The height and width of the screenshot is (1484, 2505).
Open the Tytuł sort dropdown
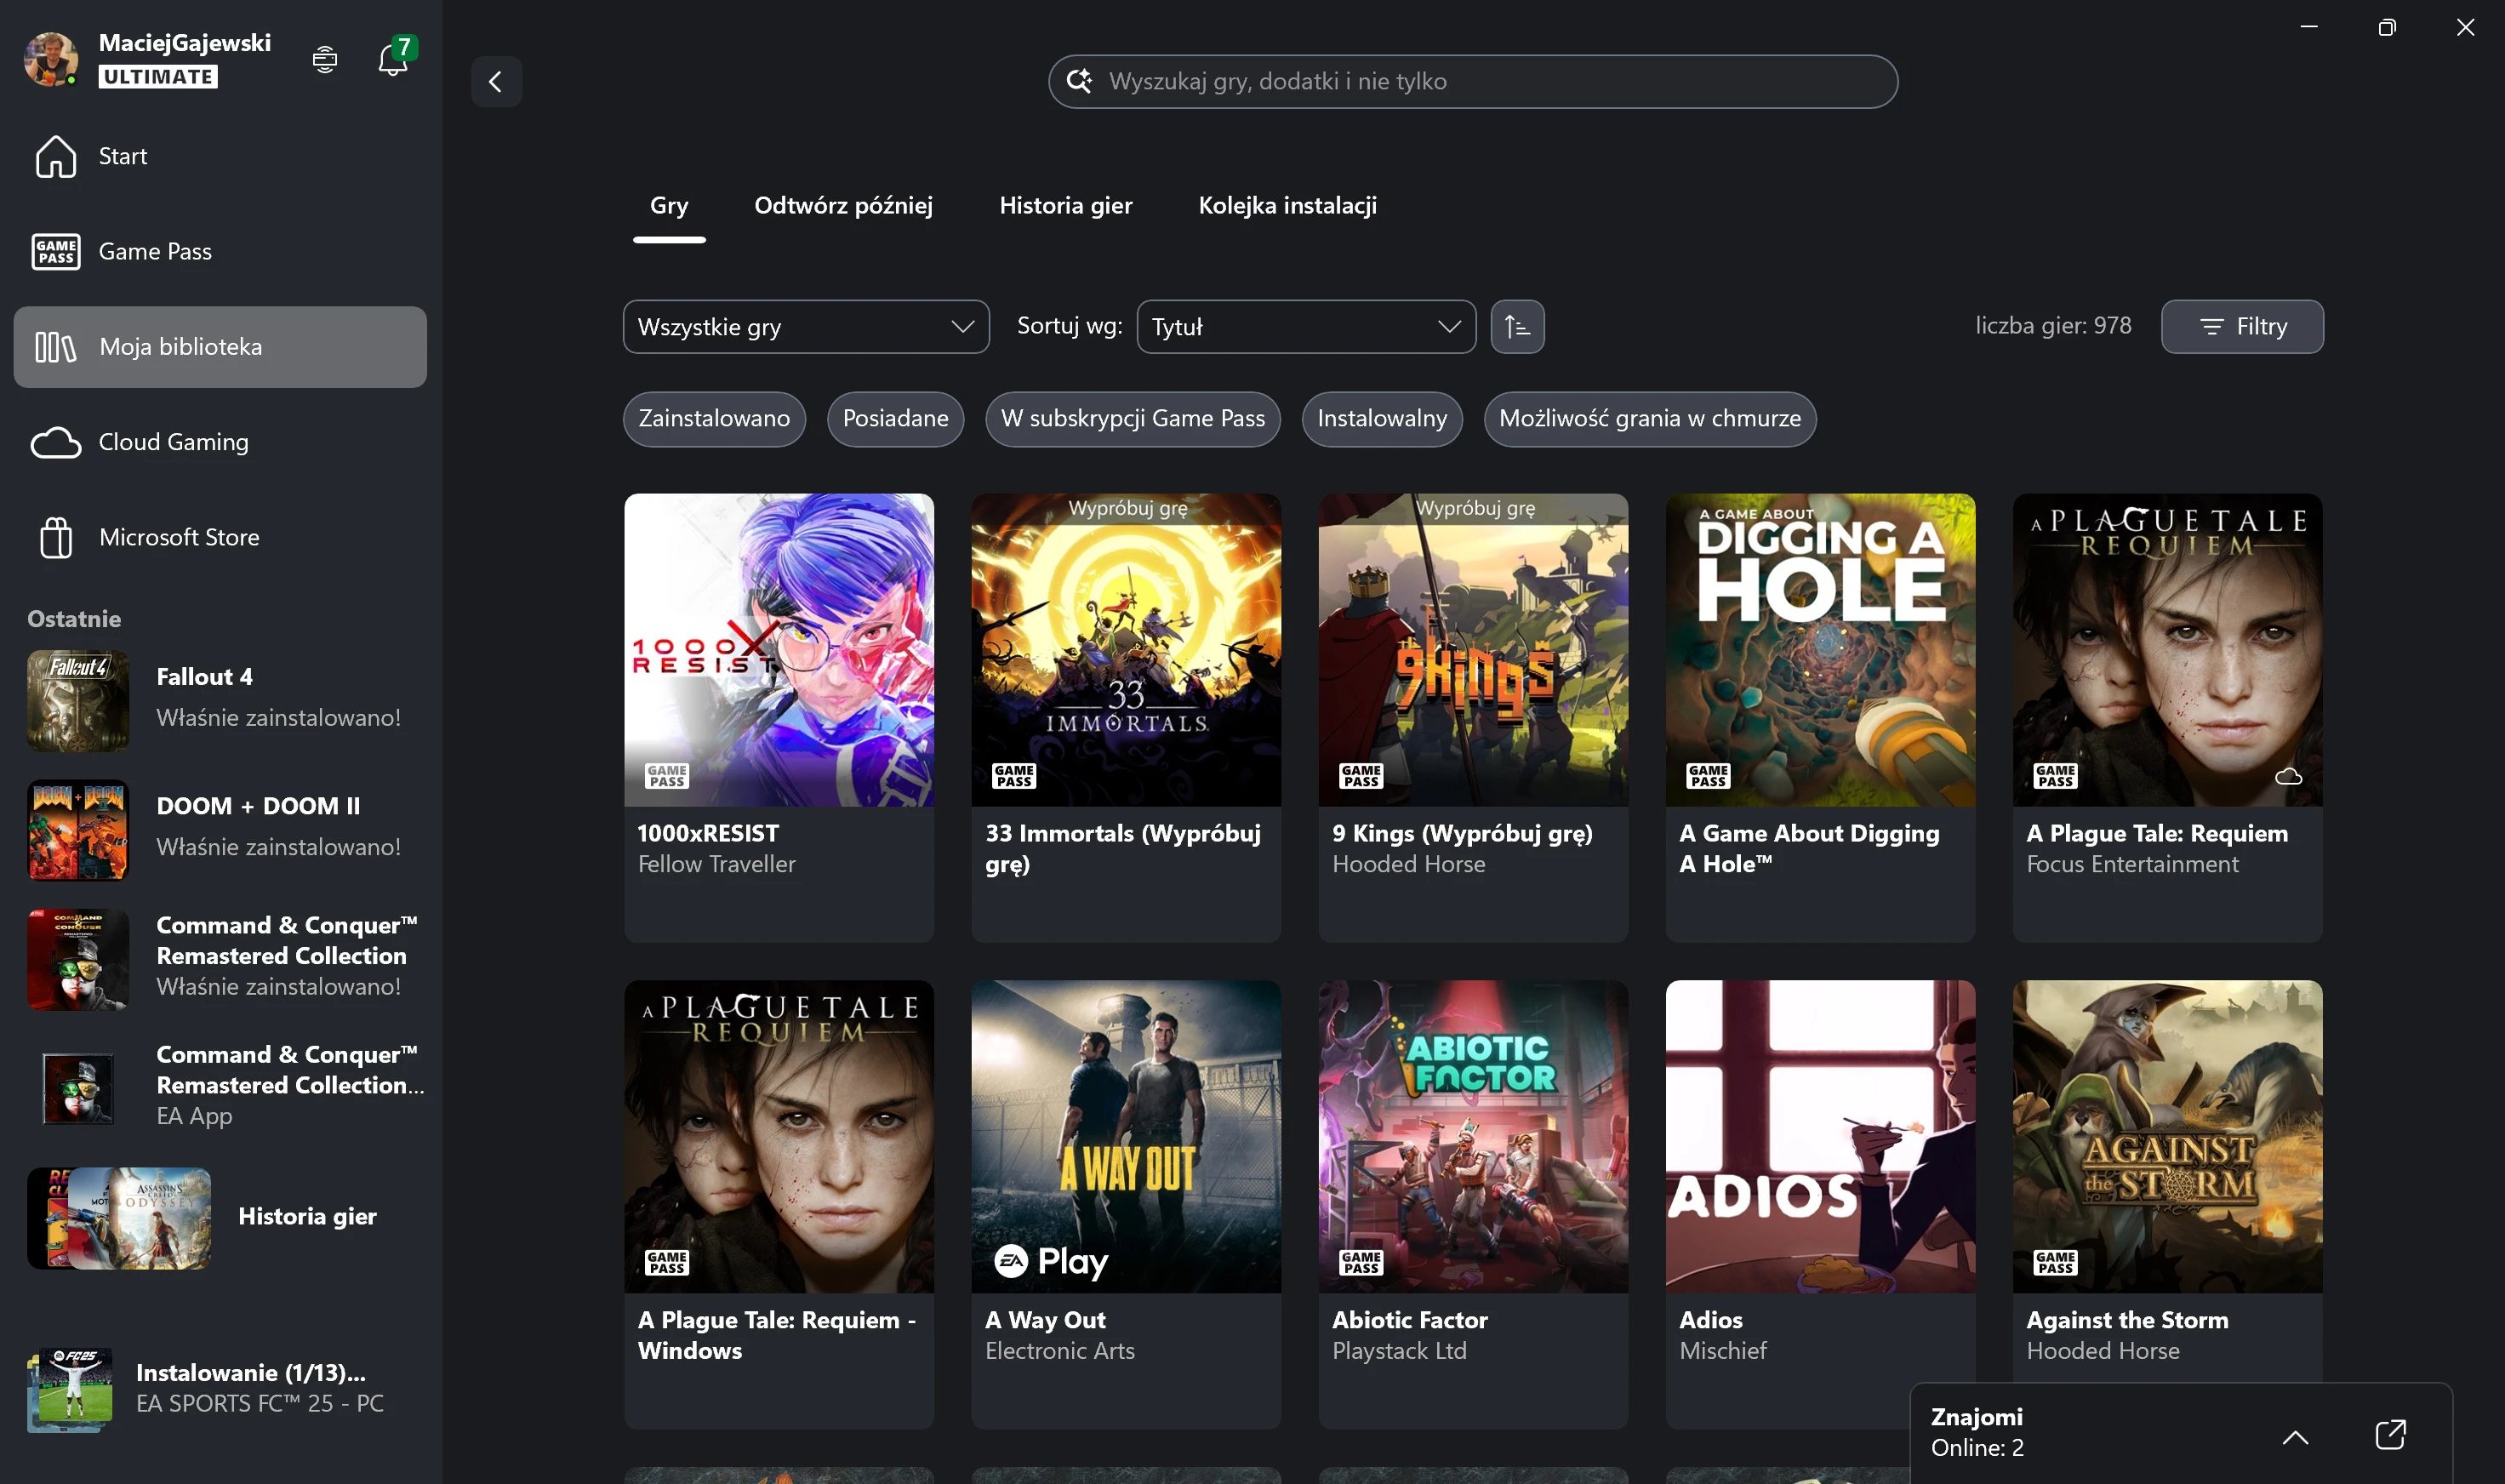point(1305,327)
